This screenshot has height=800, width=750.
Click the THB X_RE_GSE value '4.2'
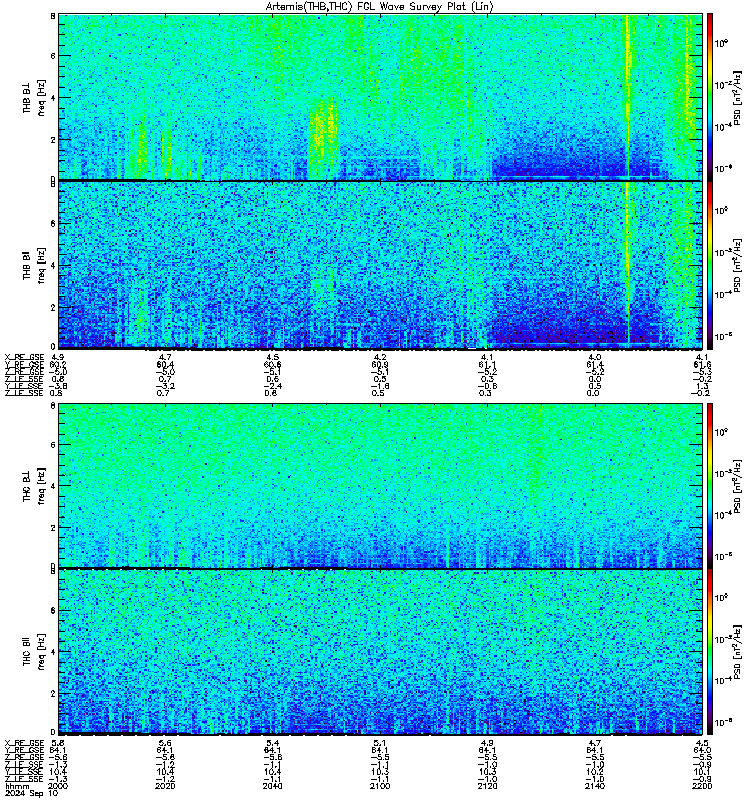[x=380, y=357]
